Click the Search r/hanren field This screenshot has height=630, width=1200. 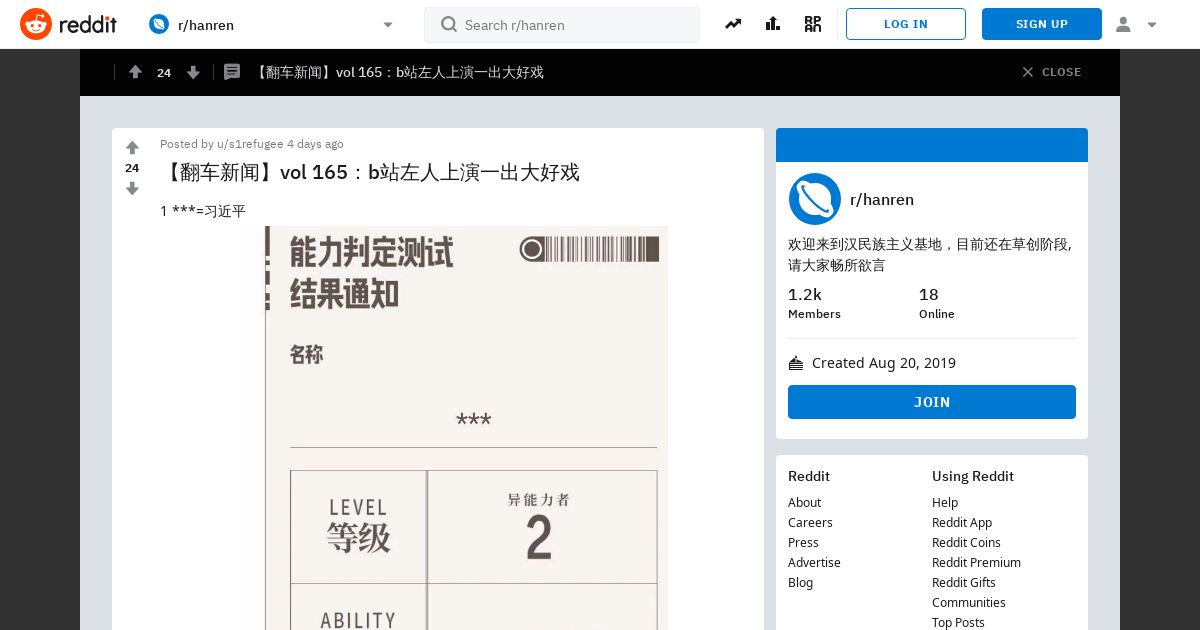pos(562,25)
